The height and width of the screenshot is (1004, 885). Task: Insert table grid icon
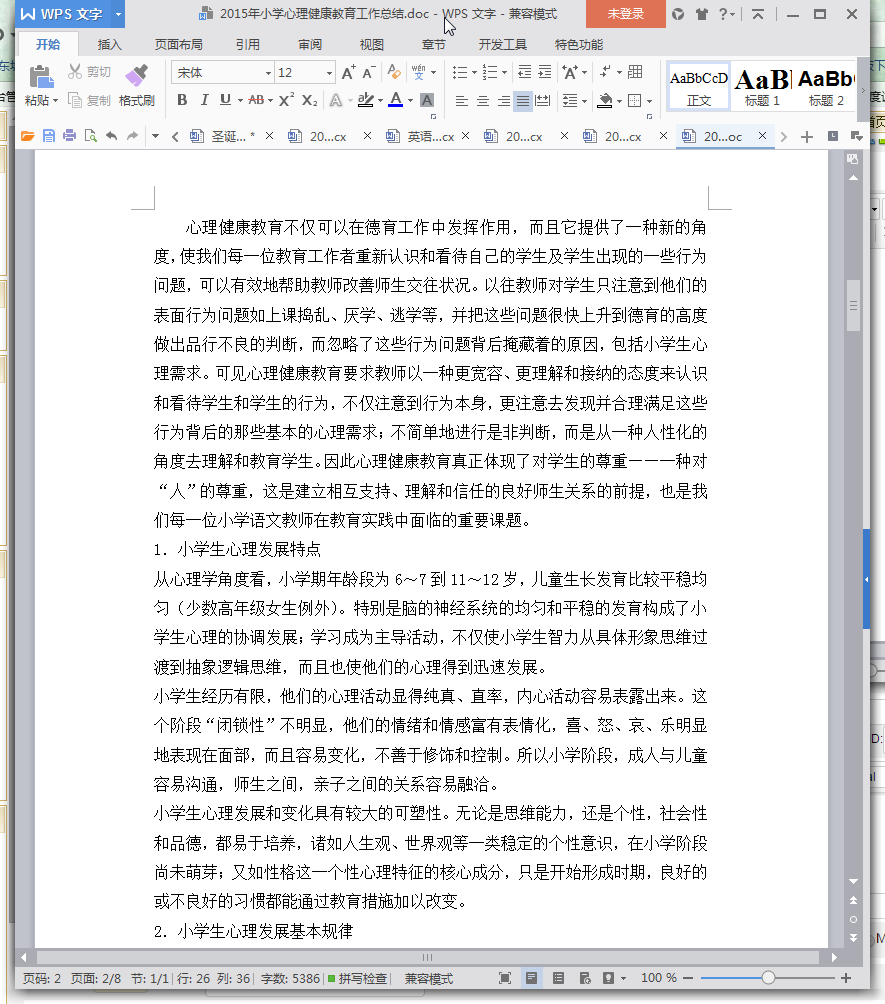pos(635,72)
